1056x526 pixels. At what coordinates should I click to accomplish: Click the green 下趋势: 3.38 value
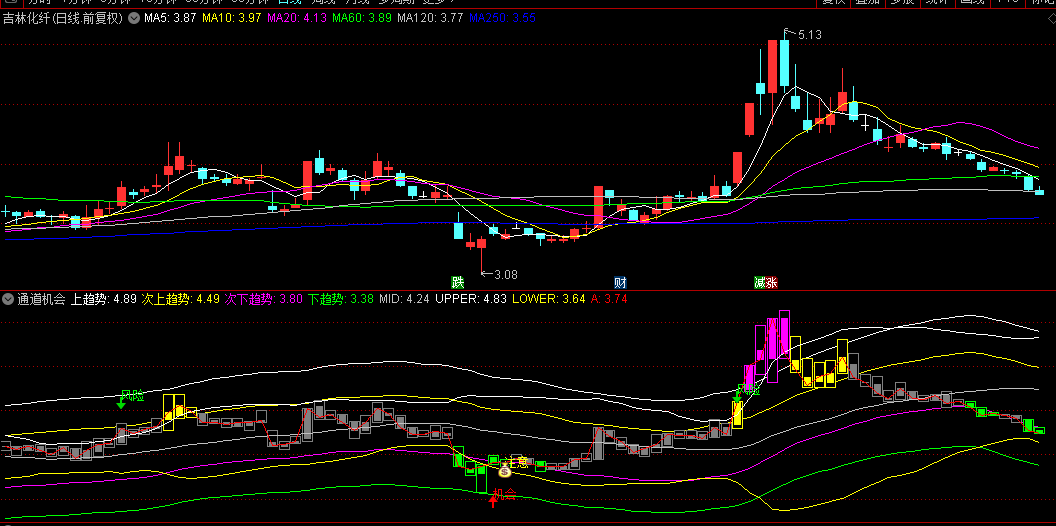tap(341, 299)
